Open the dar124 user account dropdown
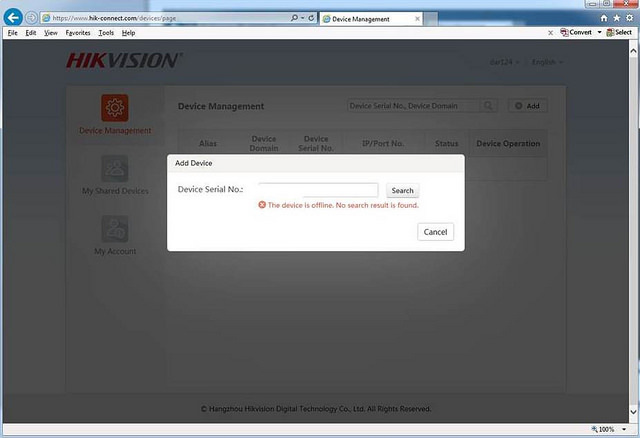 (504, 62)
